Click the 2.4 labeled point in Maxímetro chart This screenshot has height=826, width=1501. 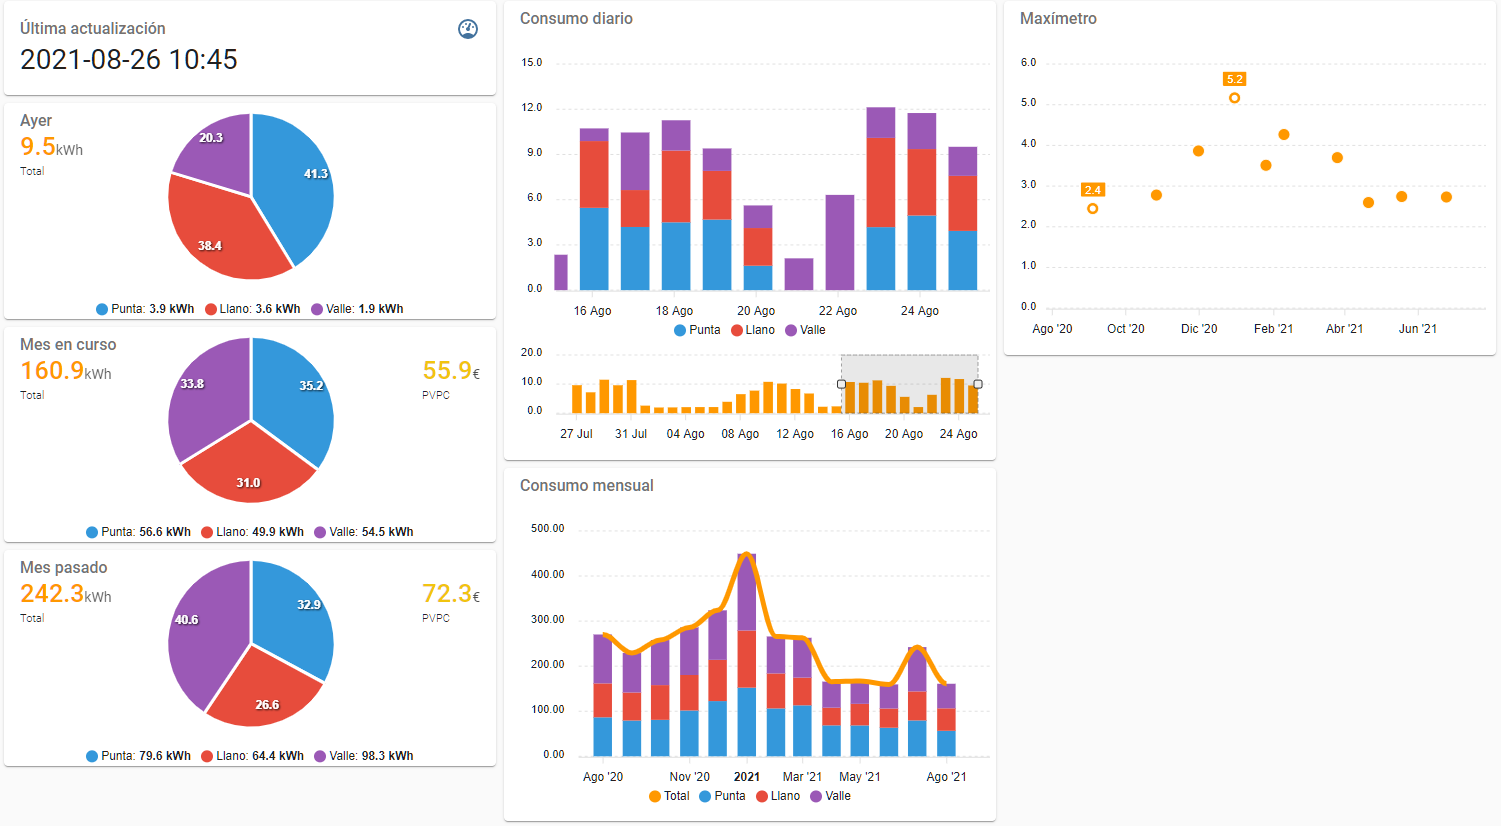click(1093, 209)
